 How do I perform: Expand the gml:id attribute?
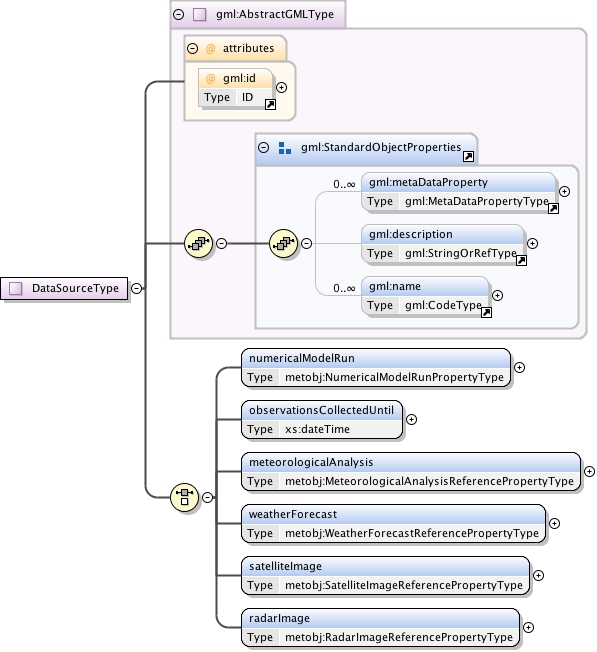[281, 88]
